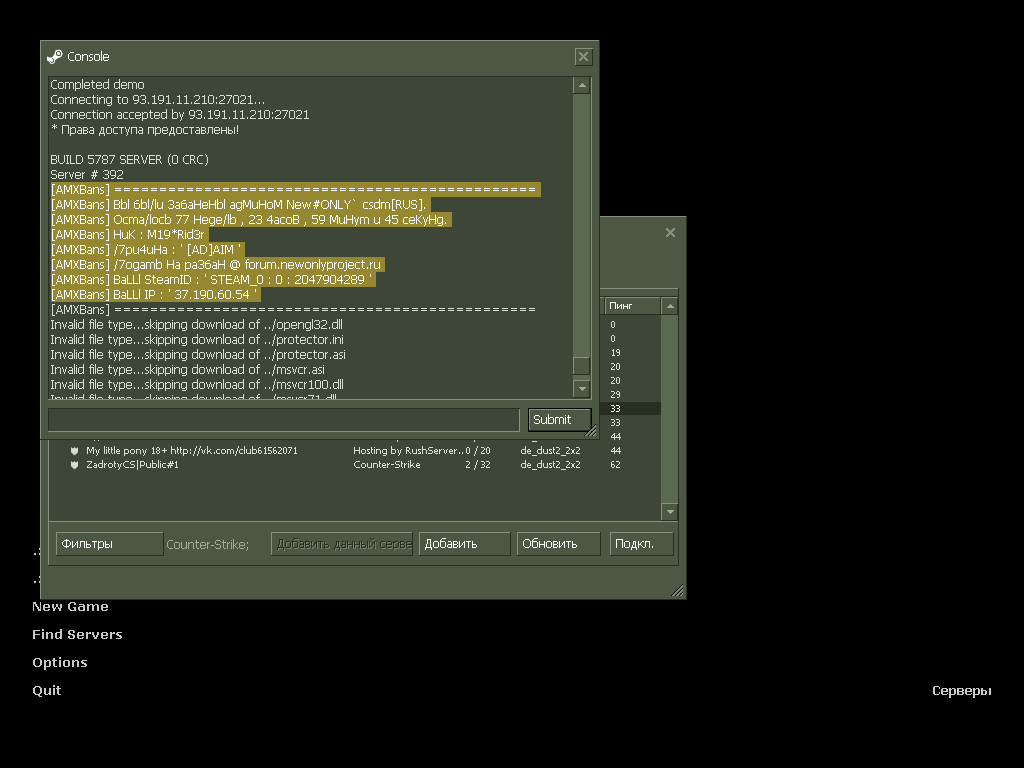Click the Console scrollbar up arrow
Image resolution: width=1024 pixels, height=768 pixels.
pos(581,86)
